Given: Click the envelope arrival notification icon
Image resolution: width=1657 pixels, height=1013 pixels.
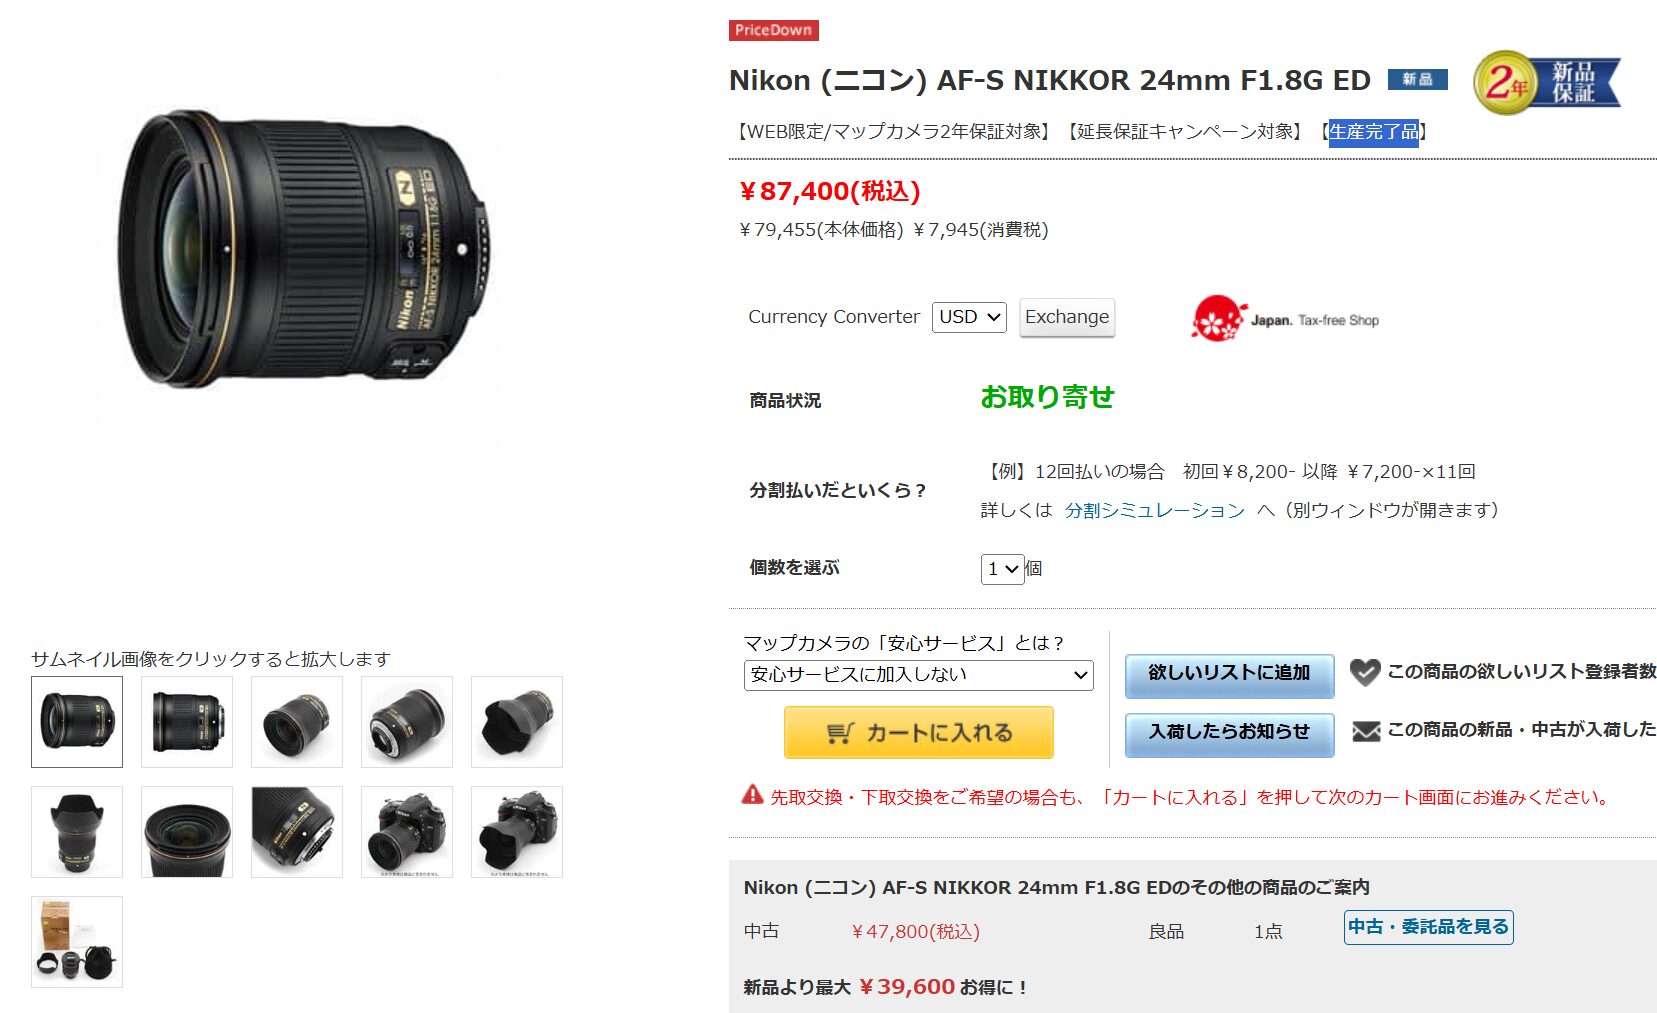Looking at the screenshot, I should [x=1366, y=731].
